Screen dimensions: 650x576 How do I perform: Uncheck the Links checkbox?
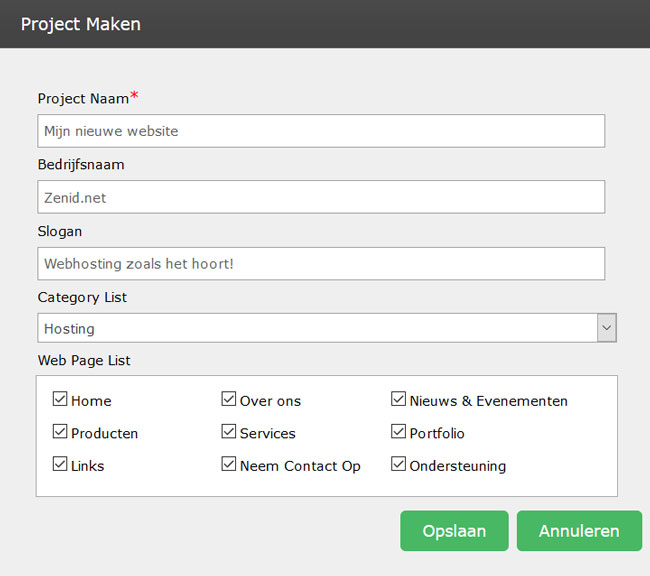[x=60, y=464]
